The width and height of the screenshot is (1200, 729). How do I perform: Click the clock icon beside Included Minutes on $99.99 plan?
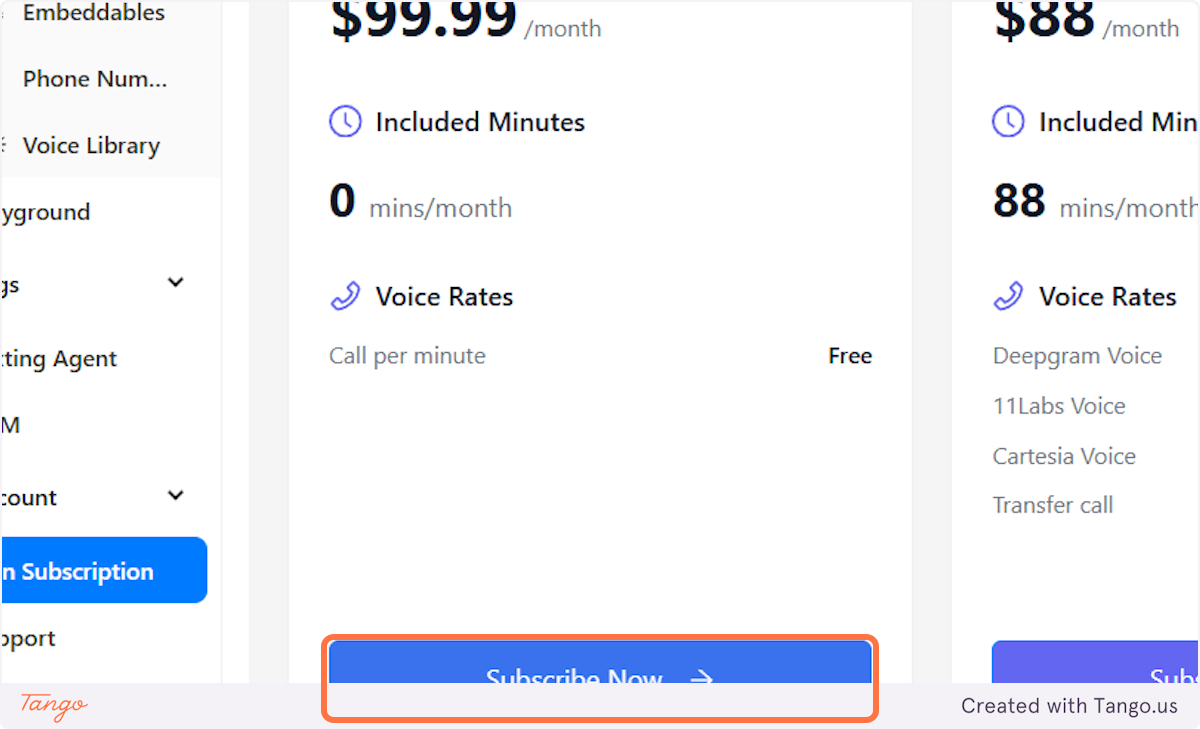pos(344,121)
